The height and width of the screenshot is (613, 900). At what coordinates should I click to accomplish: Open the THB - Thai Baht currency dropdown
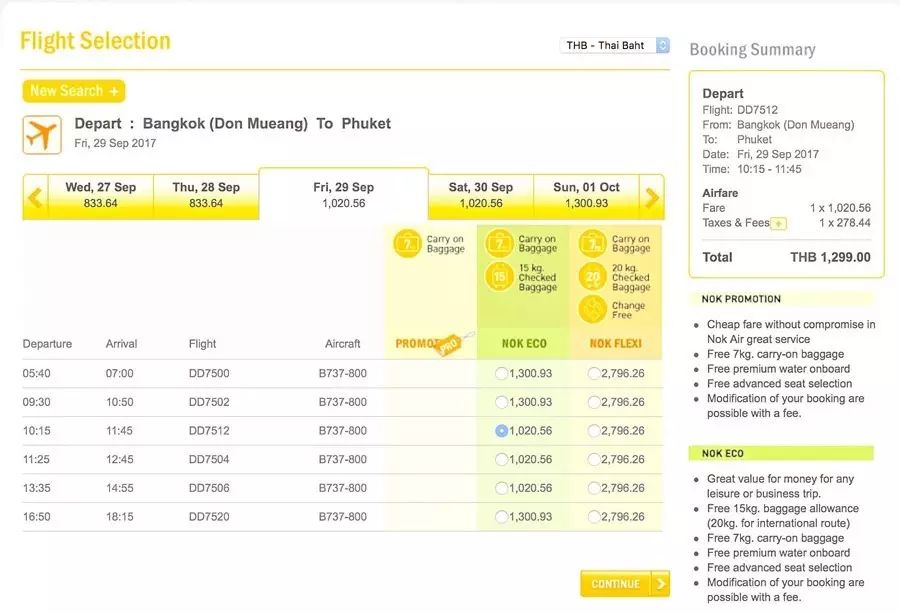tap(615, 45)
